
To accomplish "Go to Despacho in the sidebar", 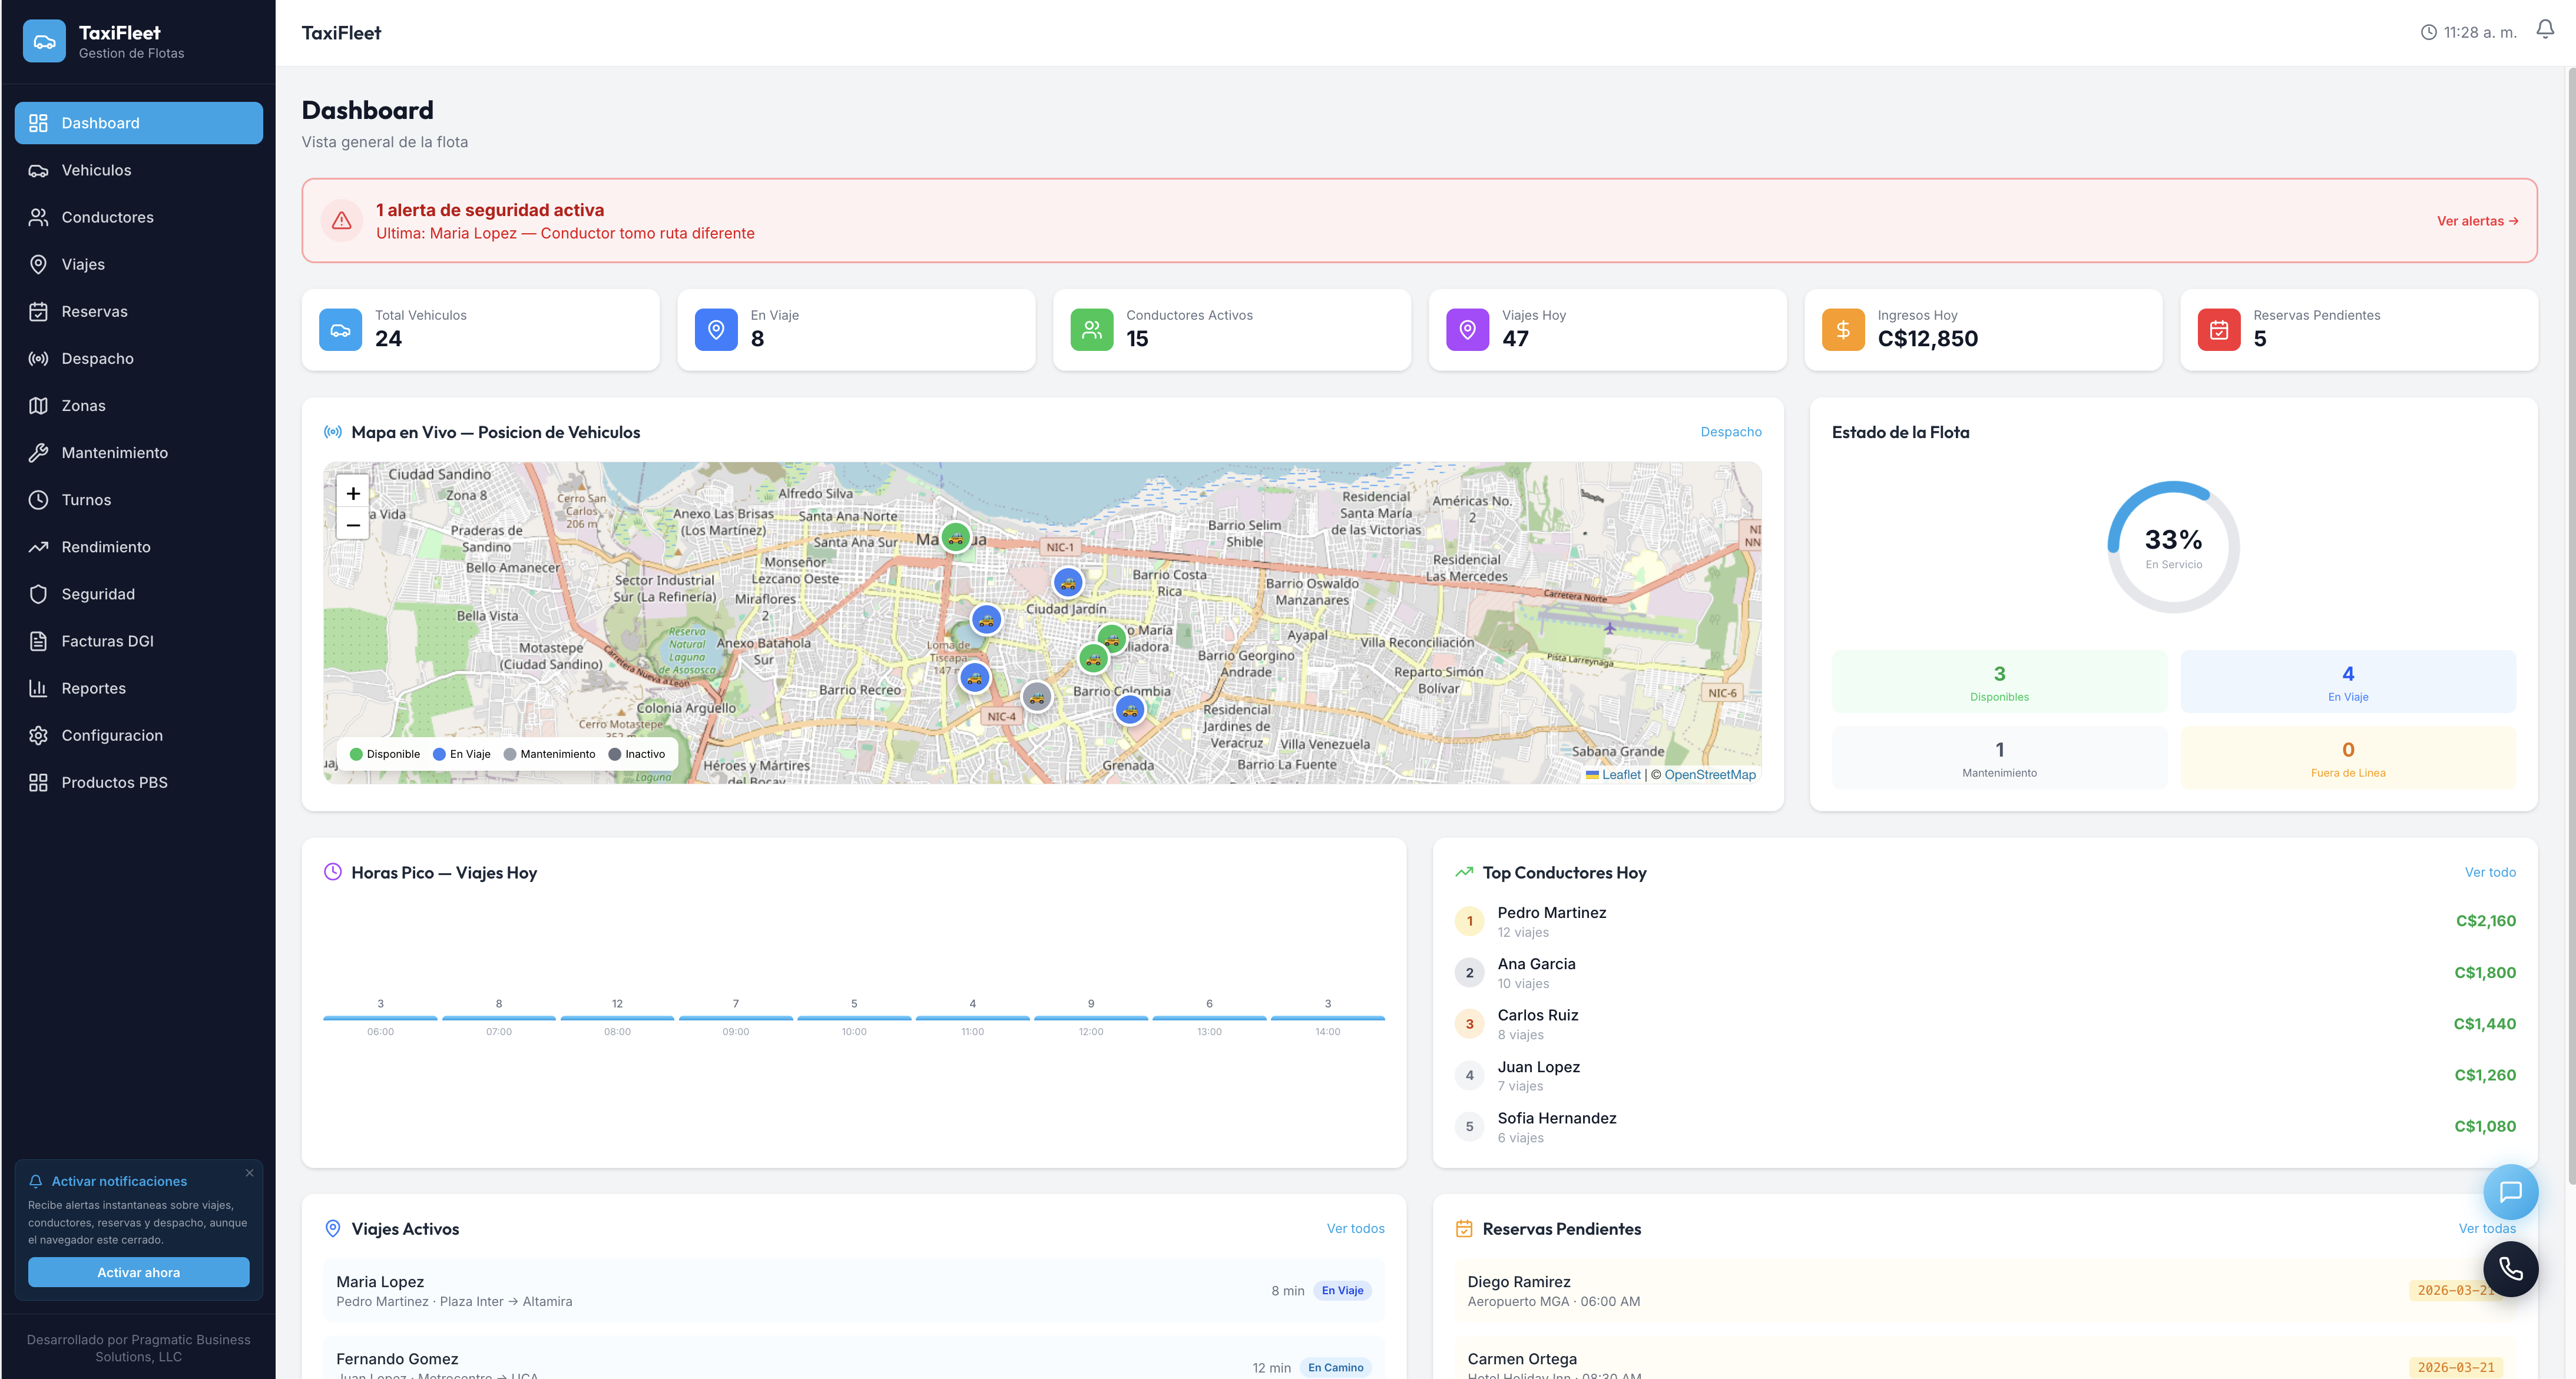I will click(97, 358).
